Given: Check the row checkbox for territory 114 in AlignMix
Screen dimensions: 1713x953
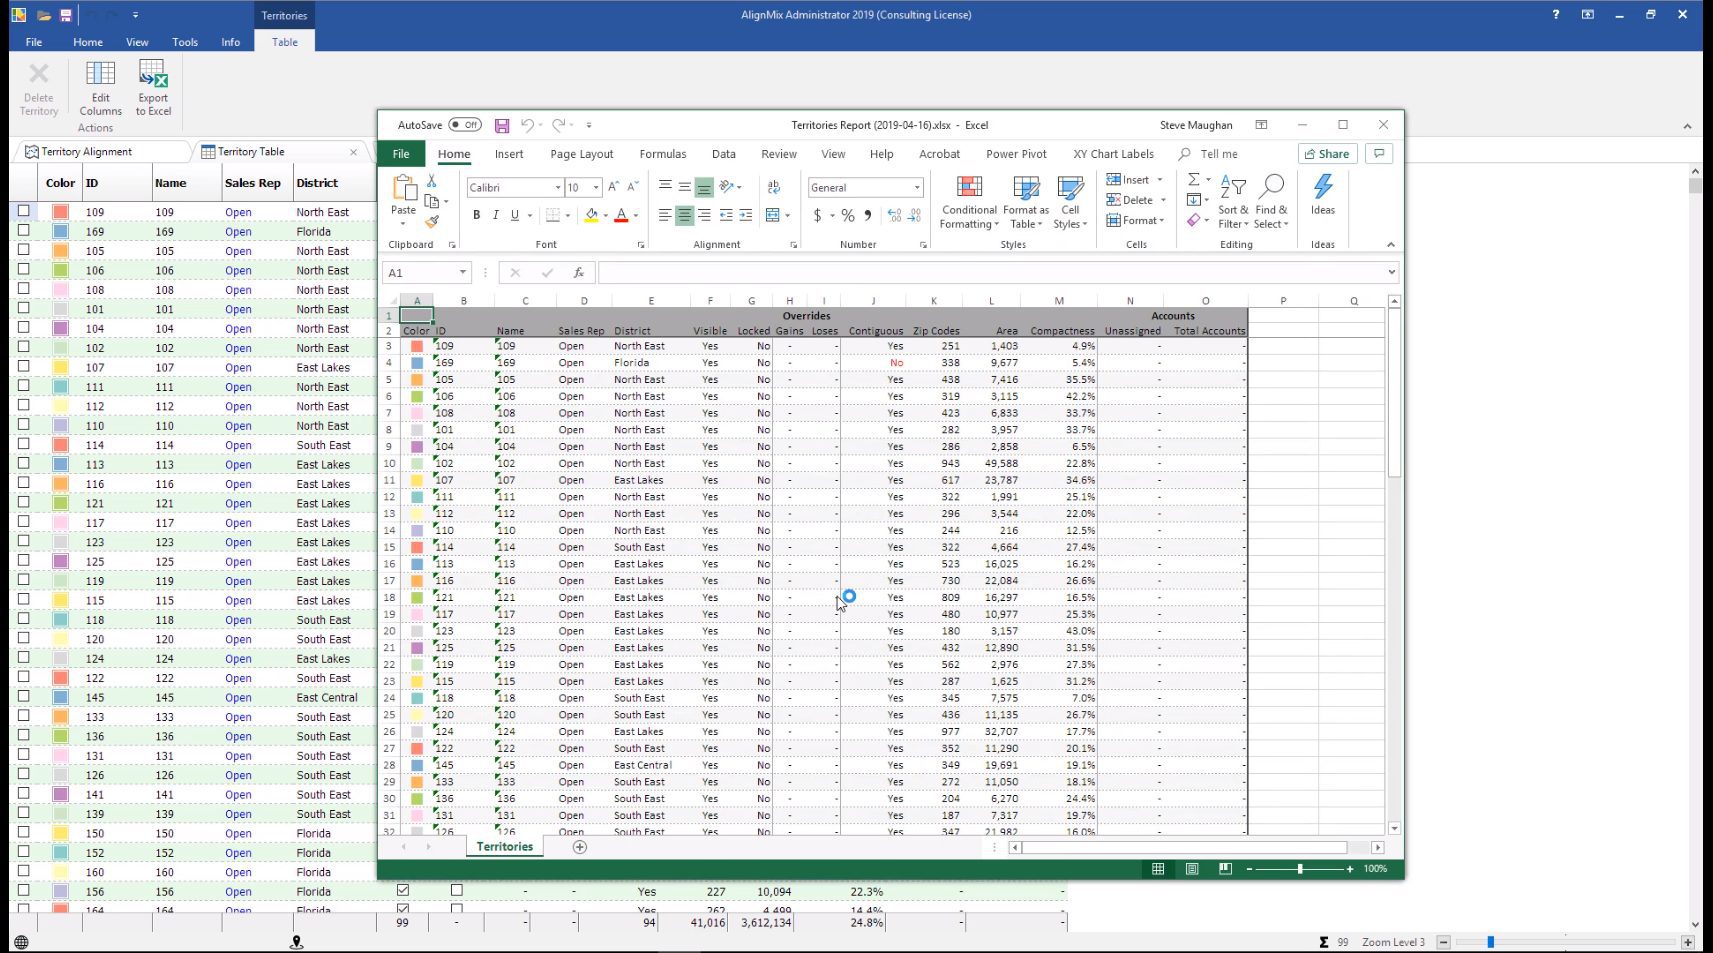Looking at the screenshot, I should (x=24, y=444).
